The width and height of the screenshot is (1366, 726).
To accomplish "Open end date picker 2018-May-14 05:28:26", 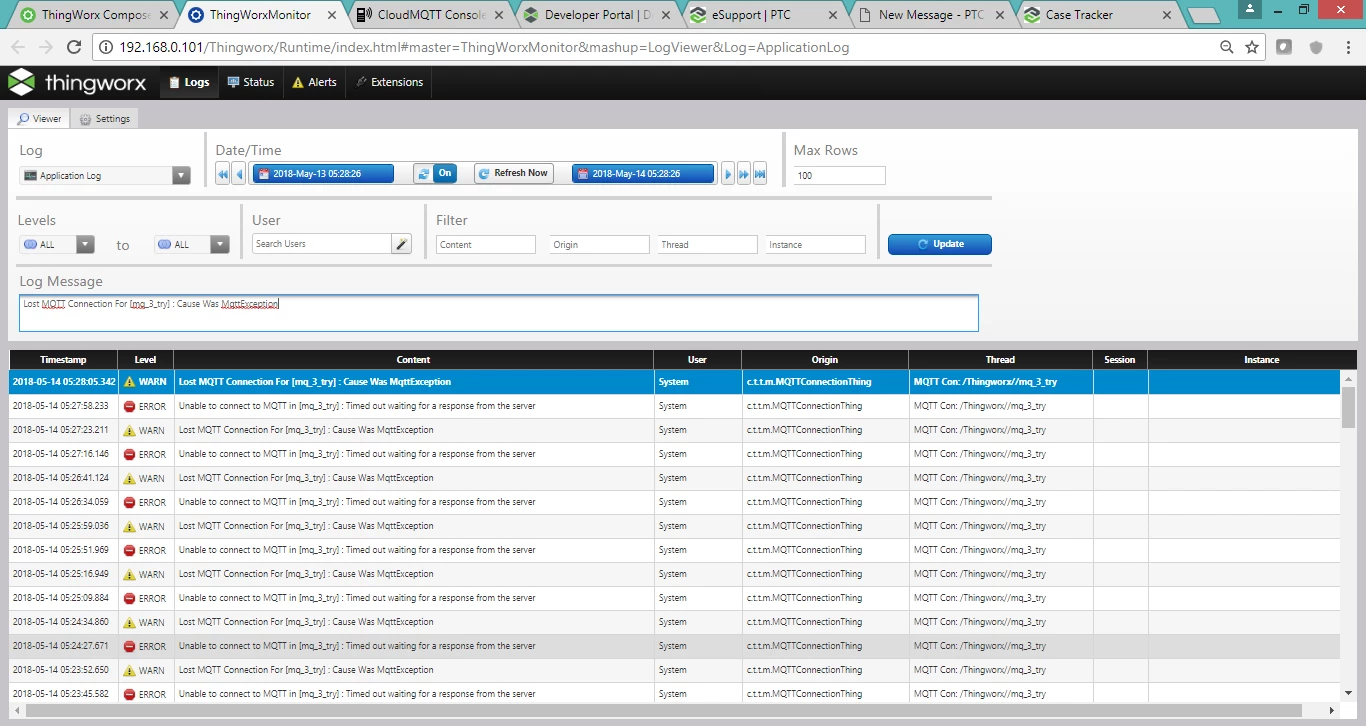I will pos(643,173).
